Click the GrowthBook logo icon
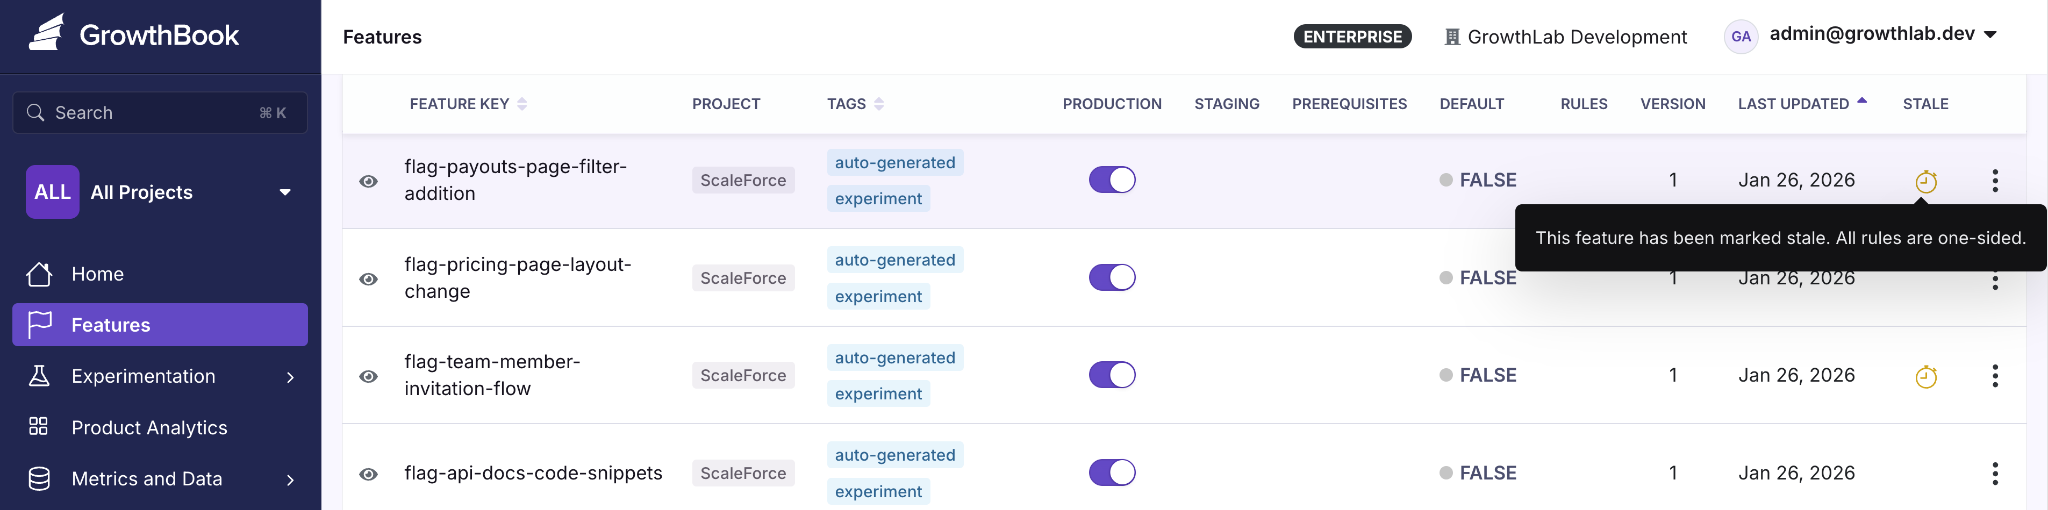This screenshot has height=510, width=2048. tap(46, 32)
